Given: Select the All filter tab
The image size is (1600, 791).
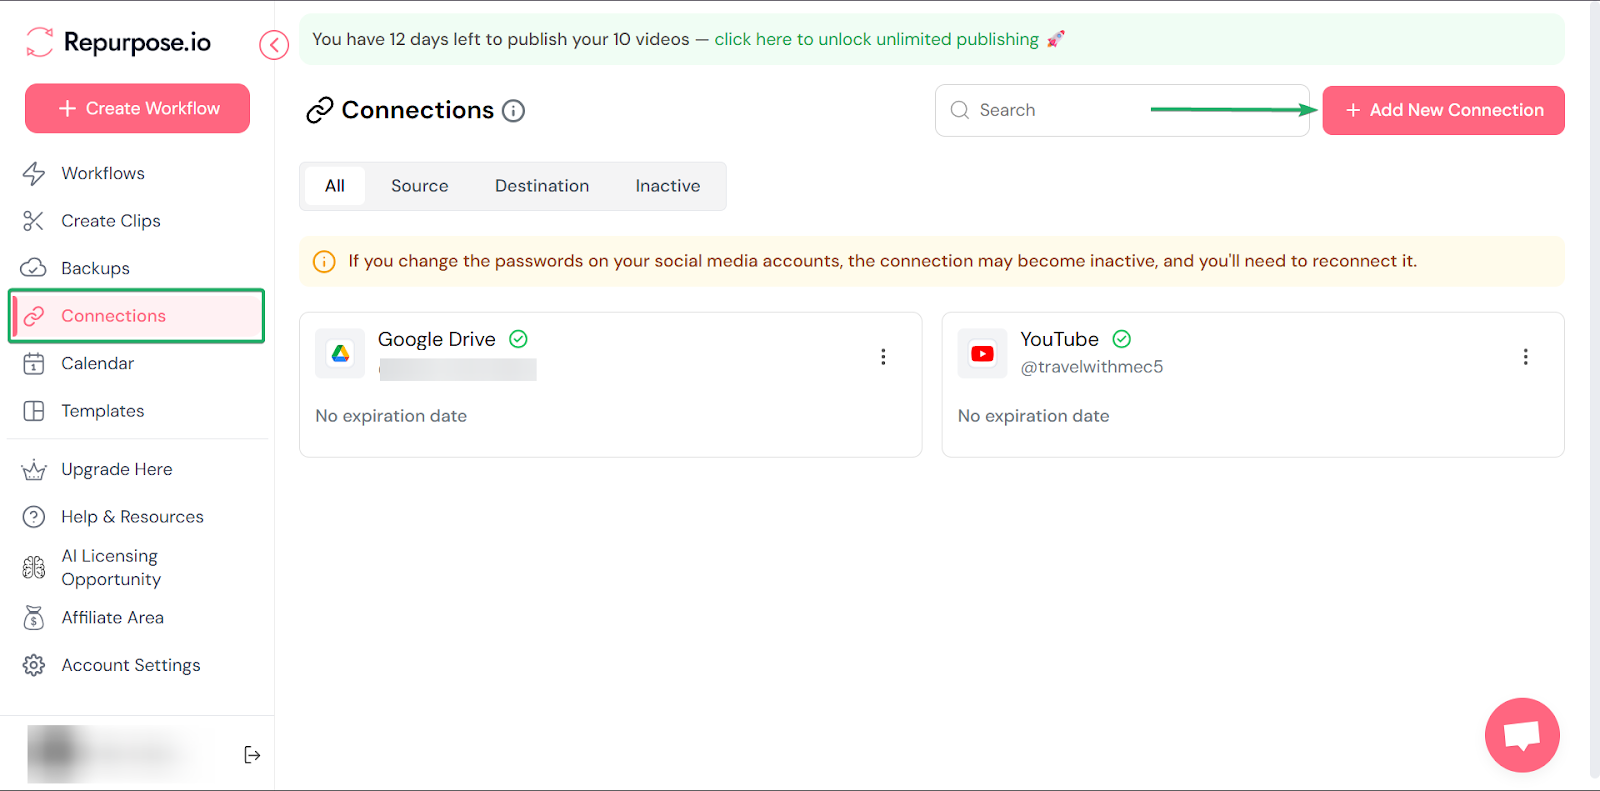Looking at the screenshot, I should tap(335, 186).
